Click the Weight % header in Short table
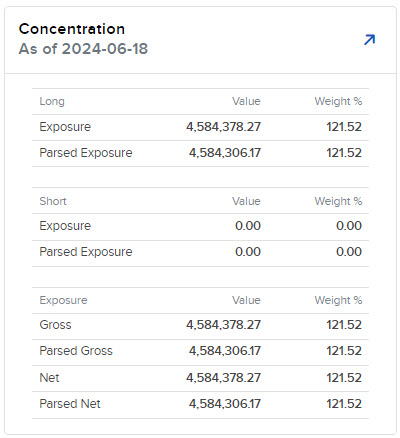The width and height of the screenshot is (400, 438). click(338, 201)
